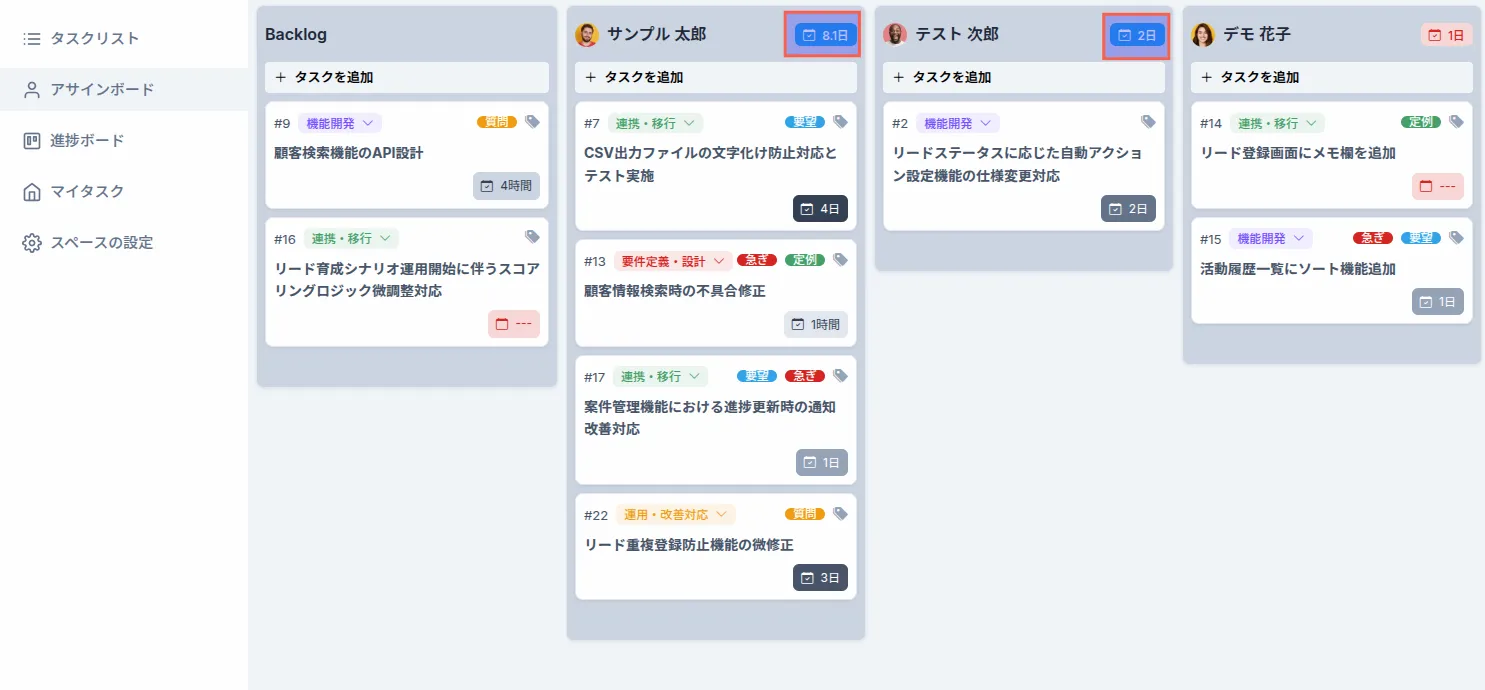The width and height of the screenshot is (1485, 690).
Task: Click the red --- deadline badge on task #16
Action: click(513, 324)
